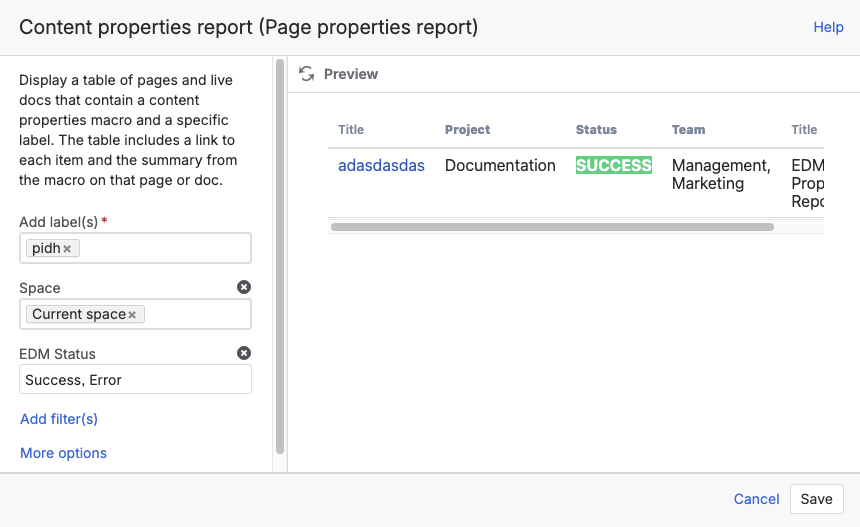
Task: Save the content properties report
Action: click(817, 499)
